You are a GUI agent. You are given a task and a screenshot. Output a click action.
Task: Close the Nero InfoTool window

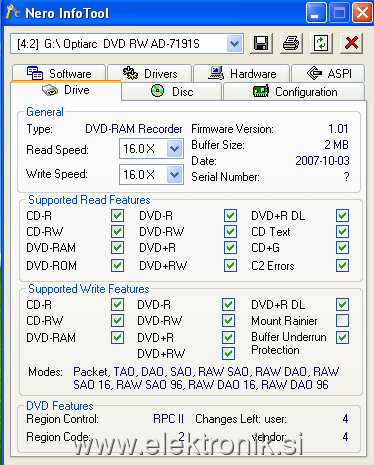pyautogui.click(x=362, y=13)
